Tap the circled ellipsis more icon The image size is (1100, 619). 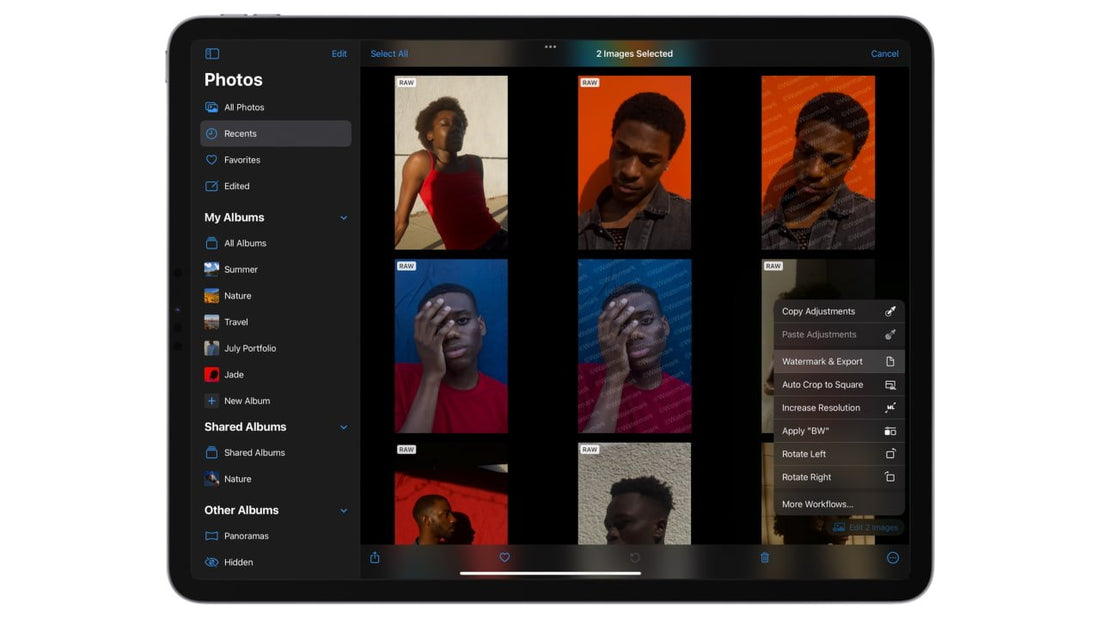pos(892,558)
